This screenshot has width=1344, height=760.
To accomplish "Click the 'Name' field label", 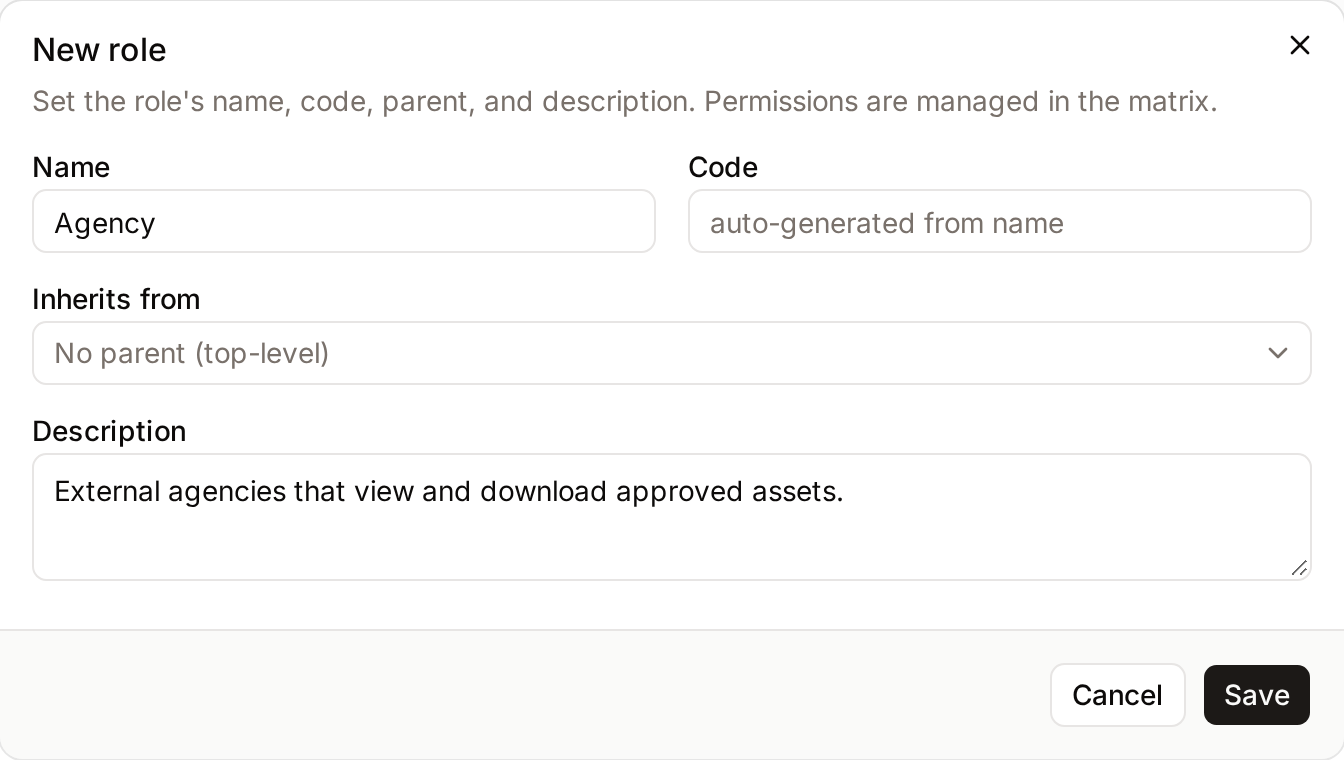I will point(71,167).
